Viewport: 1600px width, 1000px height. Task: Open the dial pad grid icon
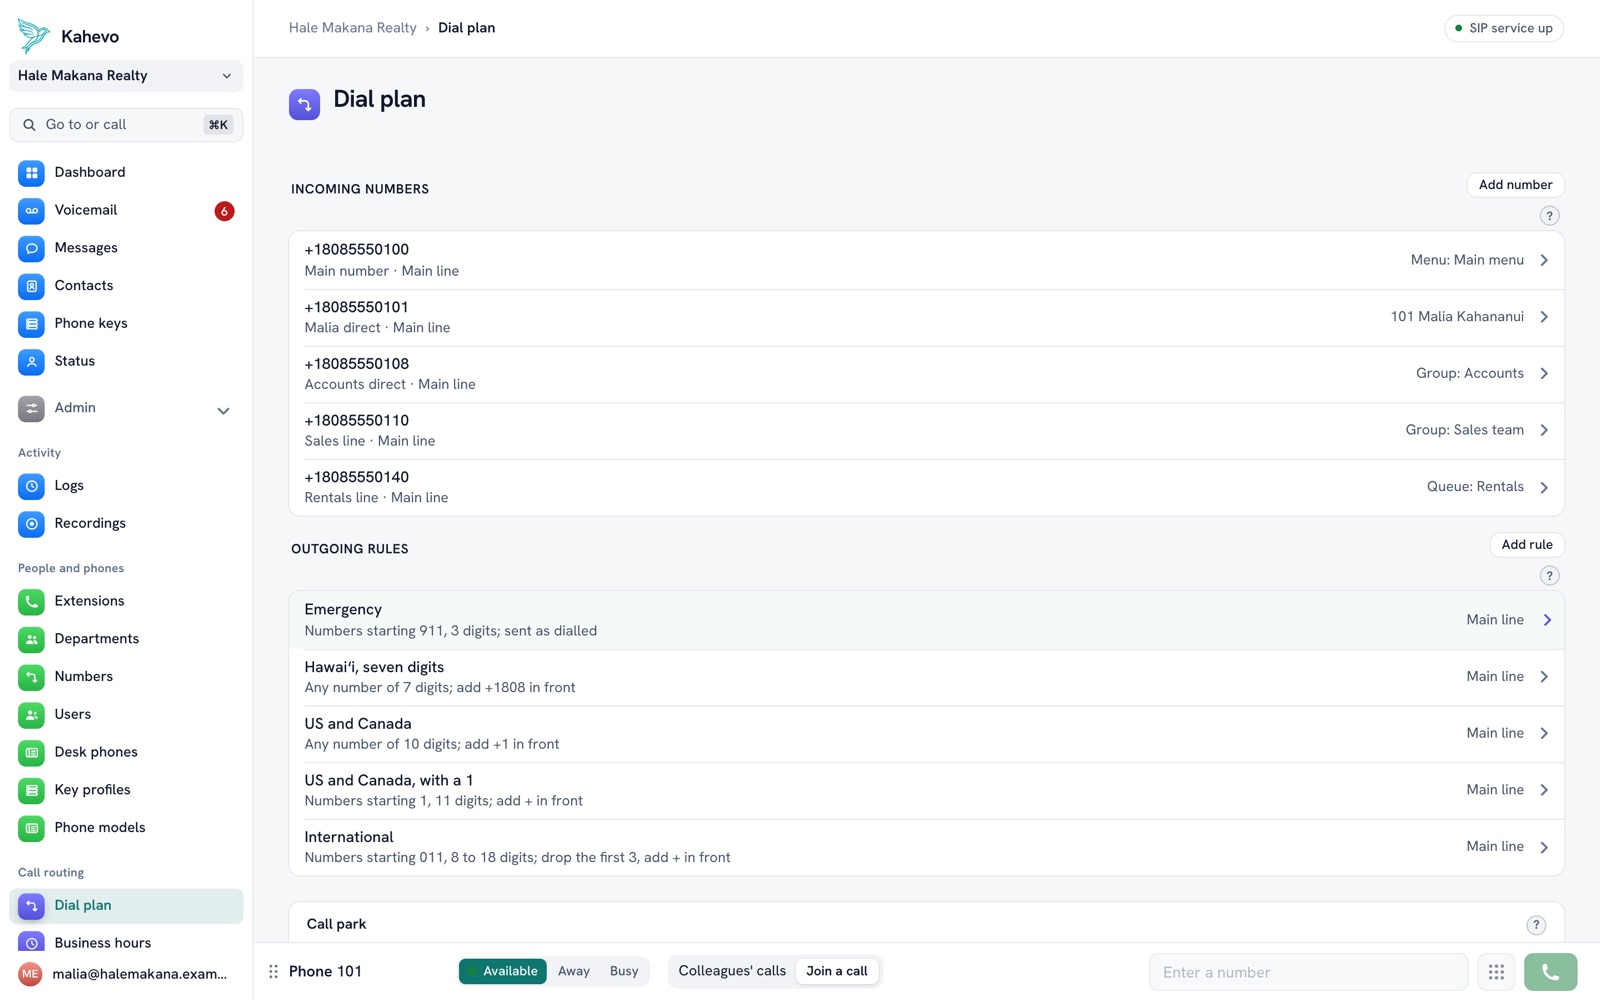[x=1496, y=972]
